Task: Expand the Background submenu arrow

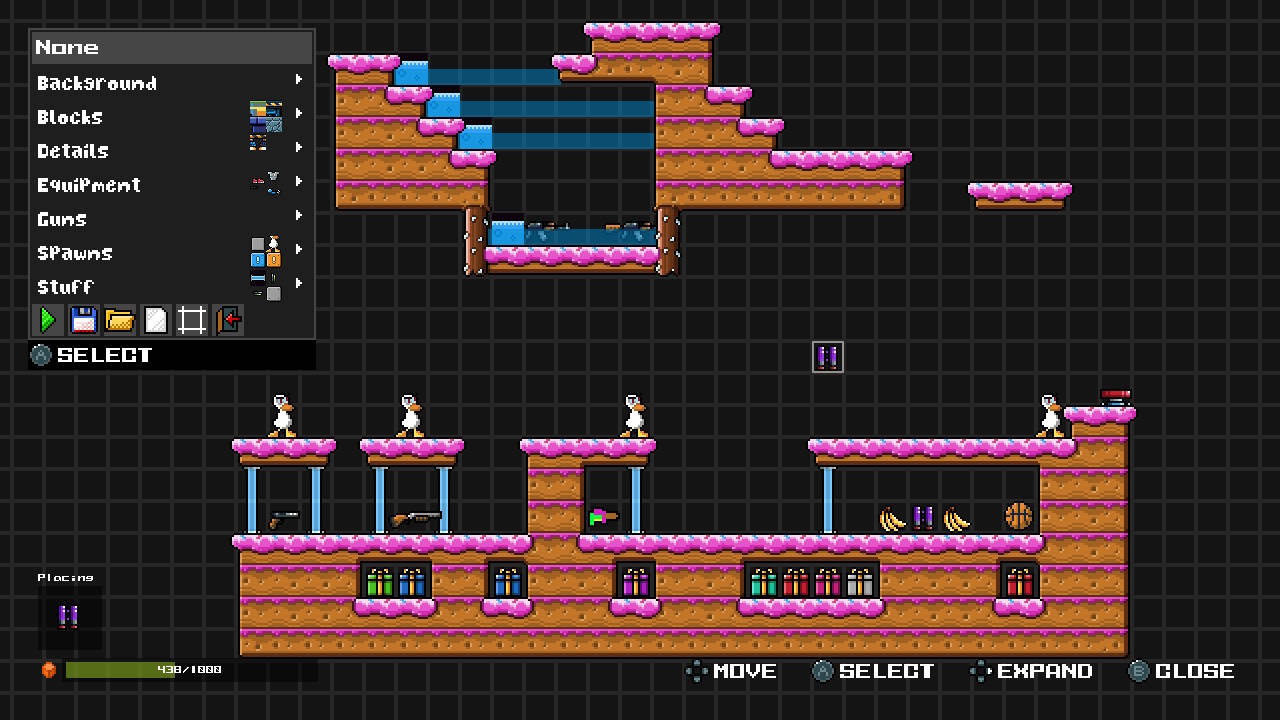Action: click(298, 80)
